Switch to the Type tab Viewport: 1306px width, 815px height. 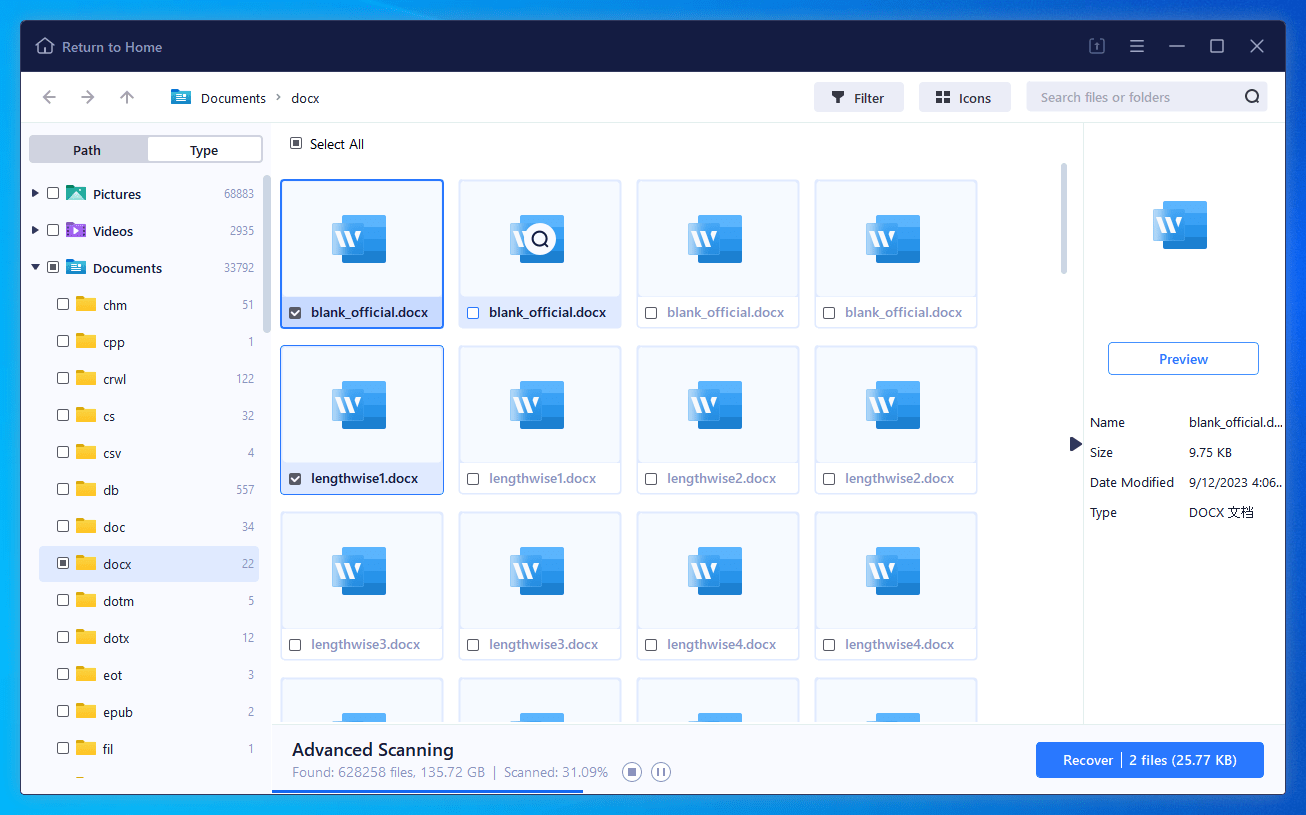tap(204, 150)
